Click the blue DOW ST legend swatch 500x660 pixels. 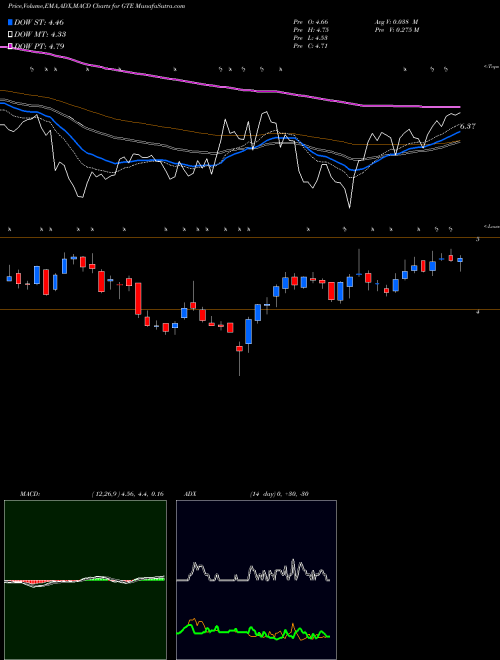[x=10, y=22]
